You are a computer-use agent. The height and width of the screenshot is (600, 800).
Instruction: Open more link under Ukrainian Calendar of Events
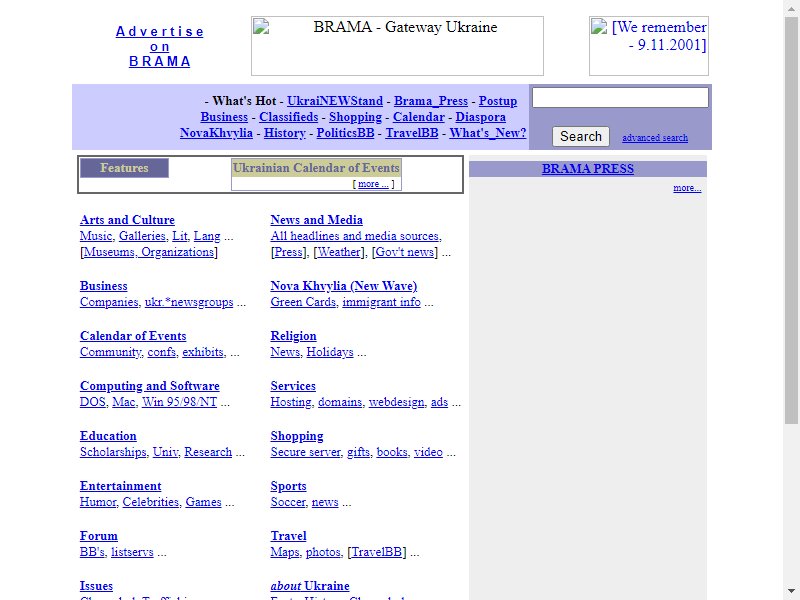373,184
